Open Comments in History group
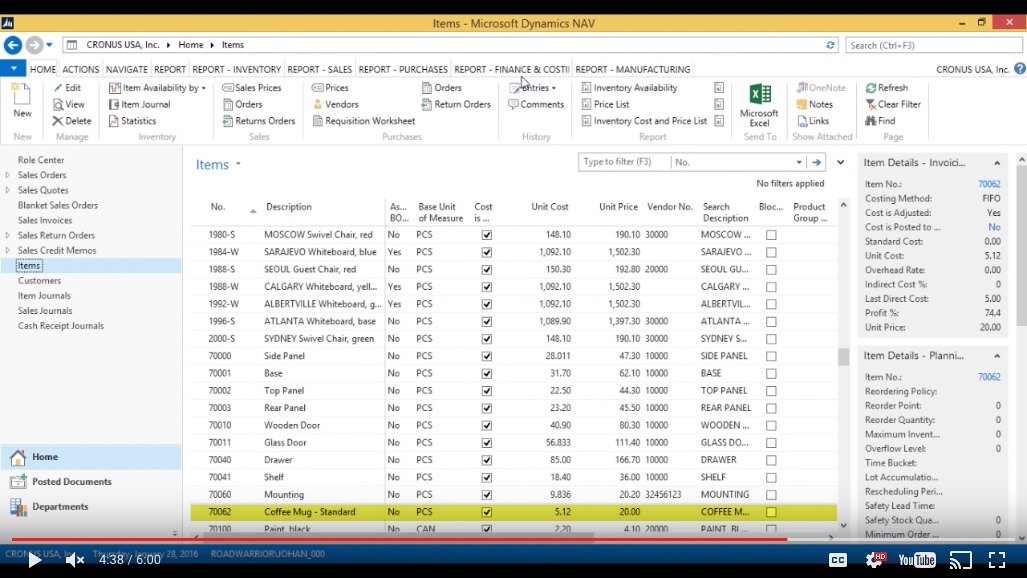Image resolution: width=1027 pixels, height=578 pixels. click(x=536, y=104)
